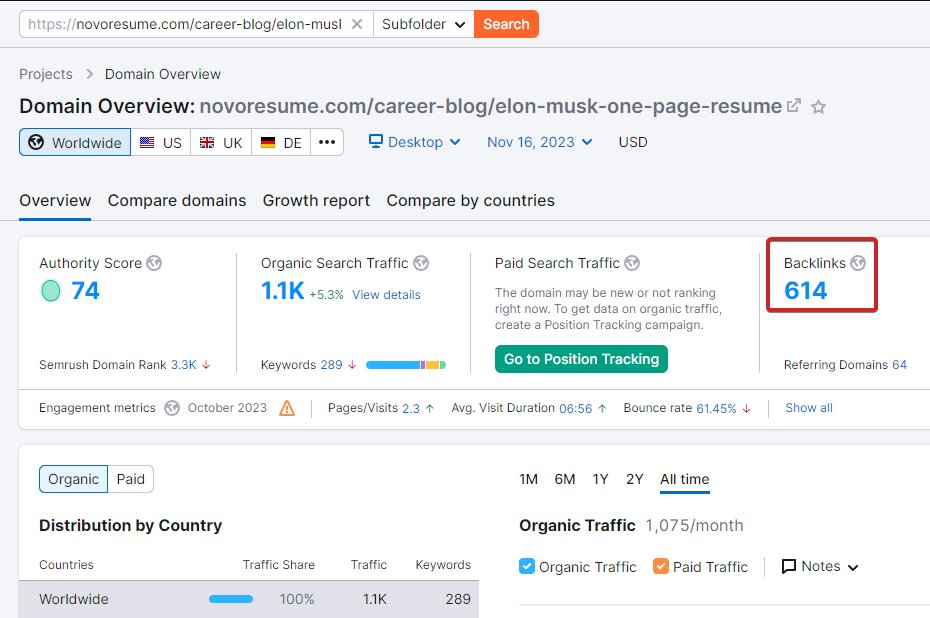930x618 pixels.
Task: Click the Desktop monitor icon
Action: click(376, 141)
